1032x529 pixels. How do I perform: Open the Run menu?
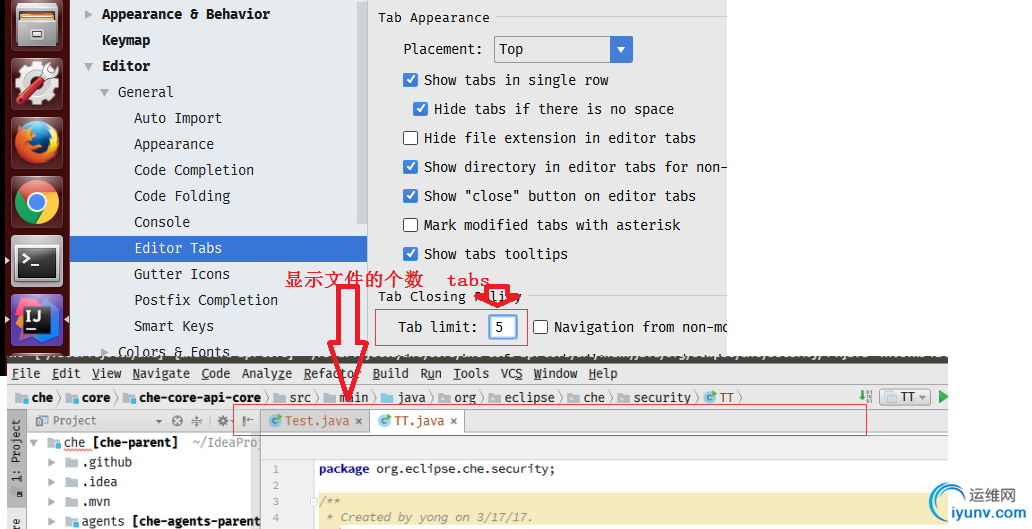(x=431, y=374)
